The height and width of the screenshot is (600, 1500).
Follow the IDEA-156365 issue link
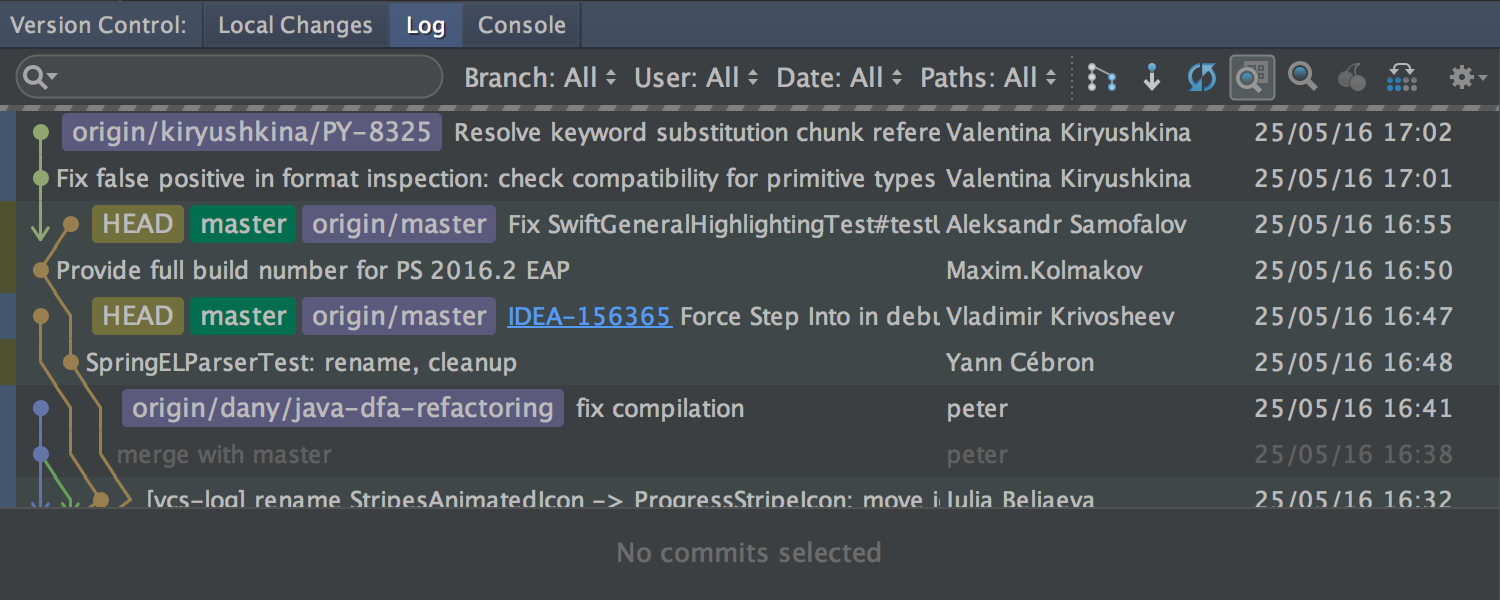click(589, 316)
